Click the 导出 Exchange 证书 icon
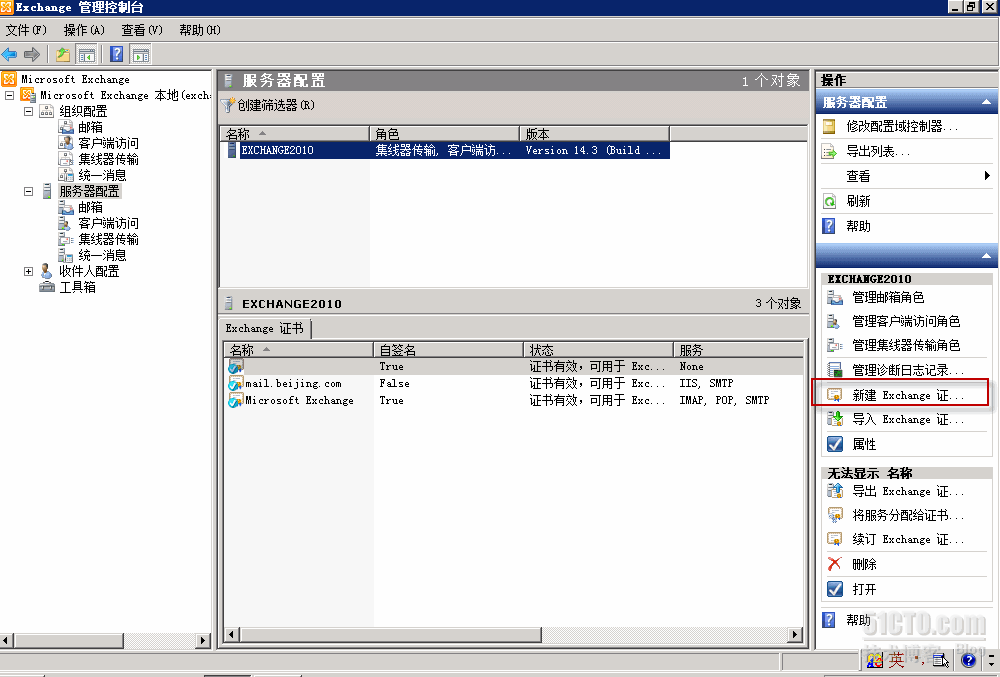The width and height of the screenshot is (1000, 677). coord(835,491)
